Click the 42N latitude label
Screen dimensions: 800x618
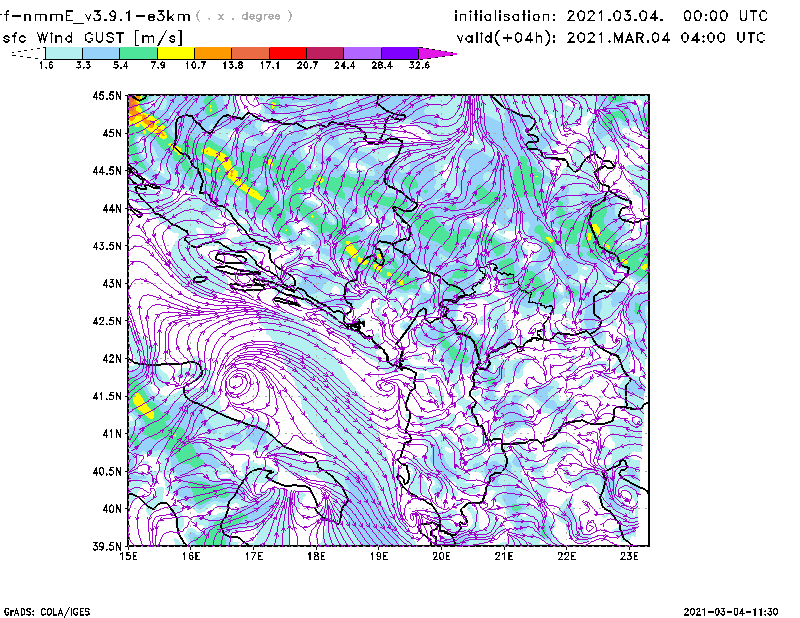[x=112, y=359]
